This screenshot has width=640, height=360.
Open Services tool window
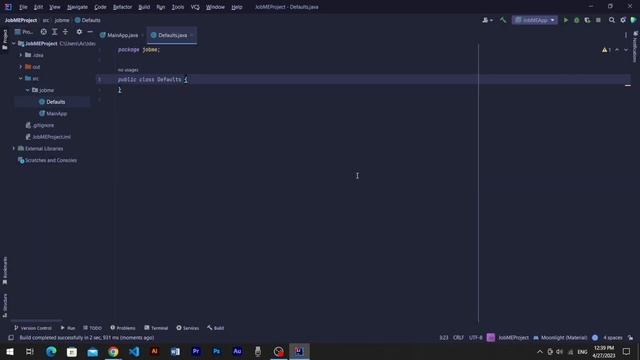(187, 328)
